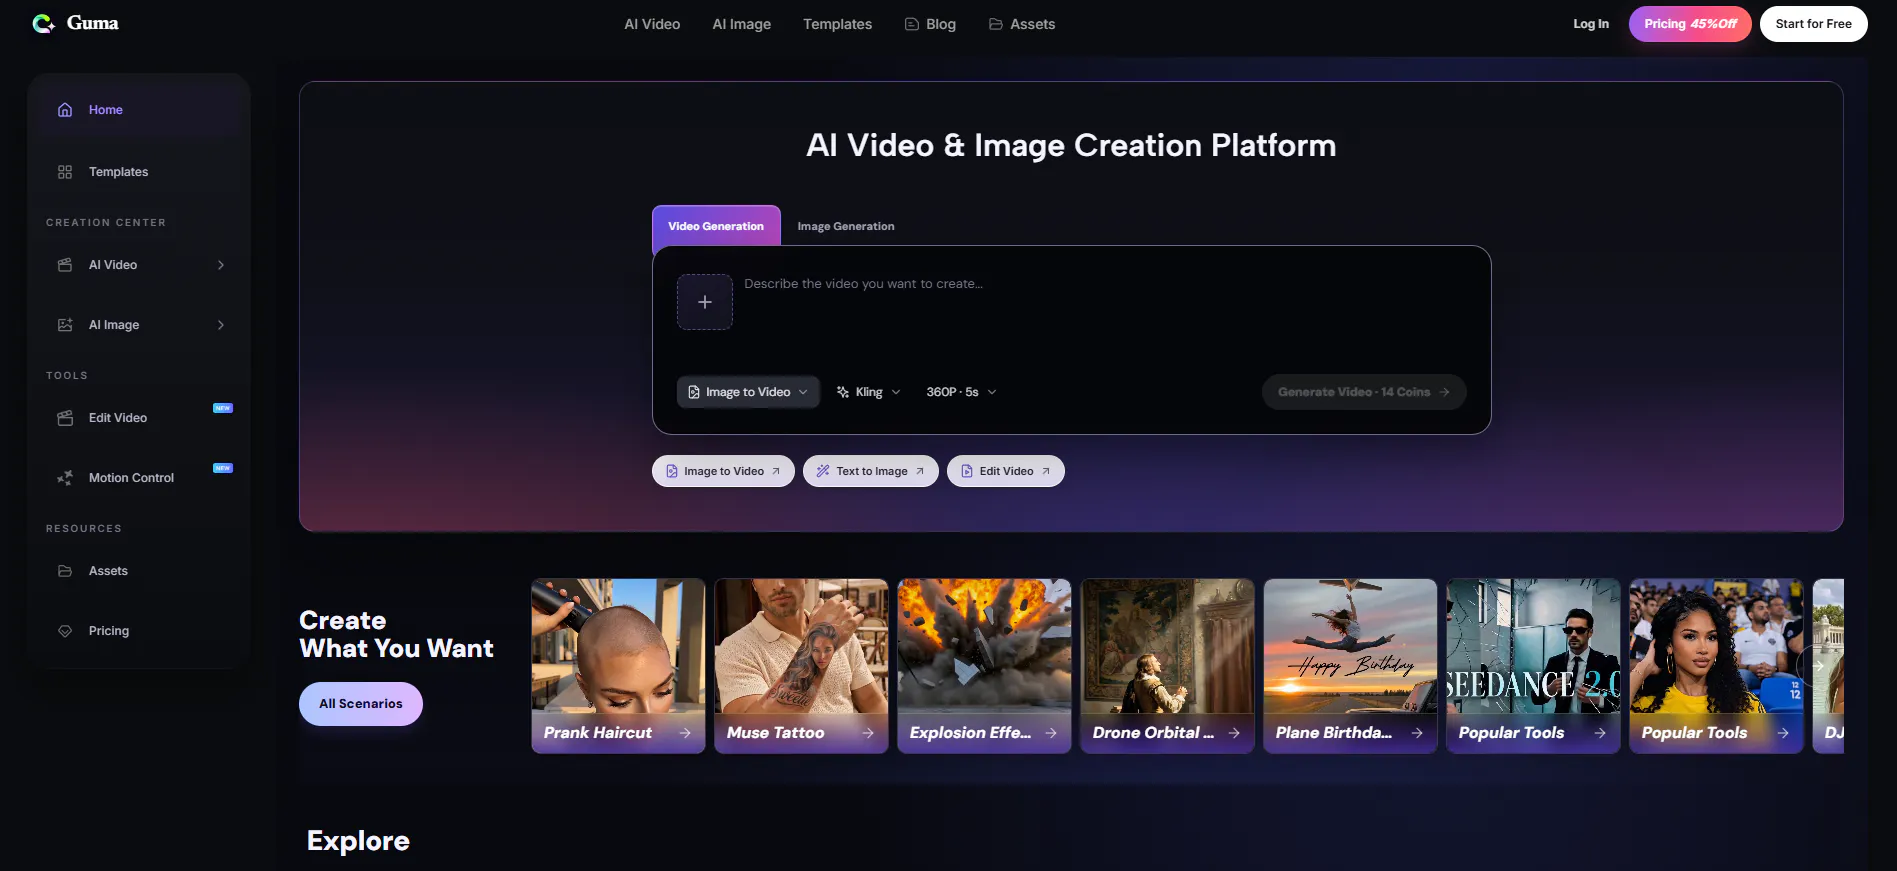Select Pricing label in the sidebar

(109, 631)
